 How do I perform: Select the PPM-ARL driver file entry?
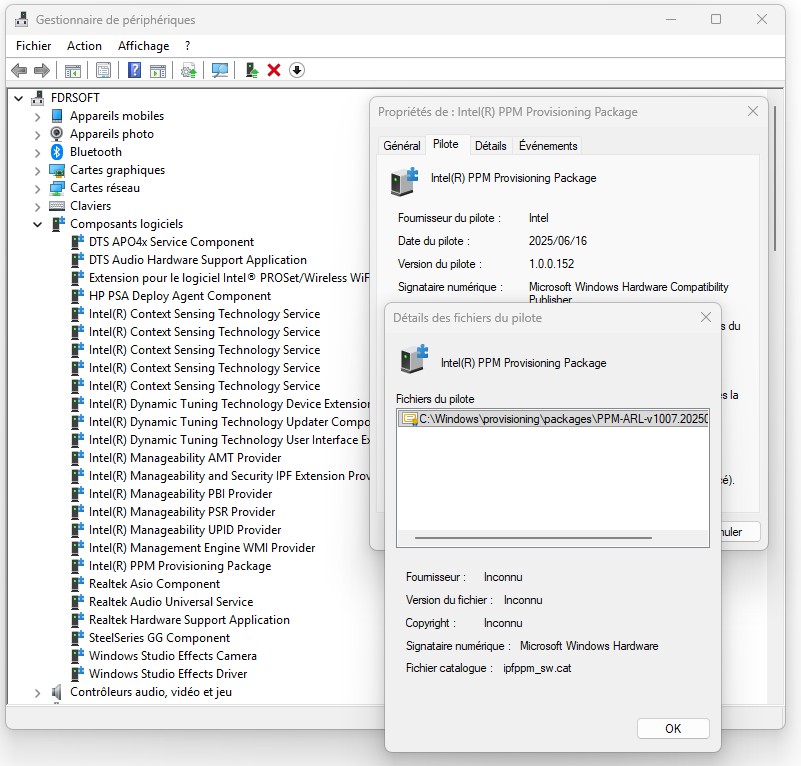click(x=555, y=419)
